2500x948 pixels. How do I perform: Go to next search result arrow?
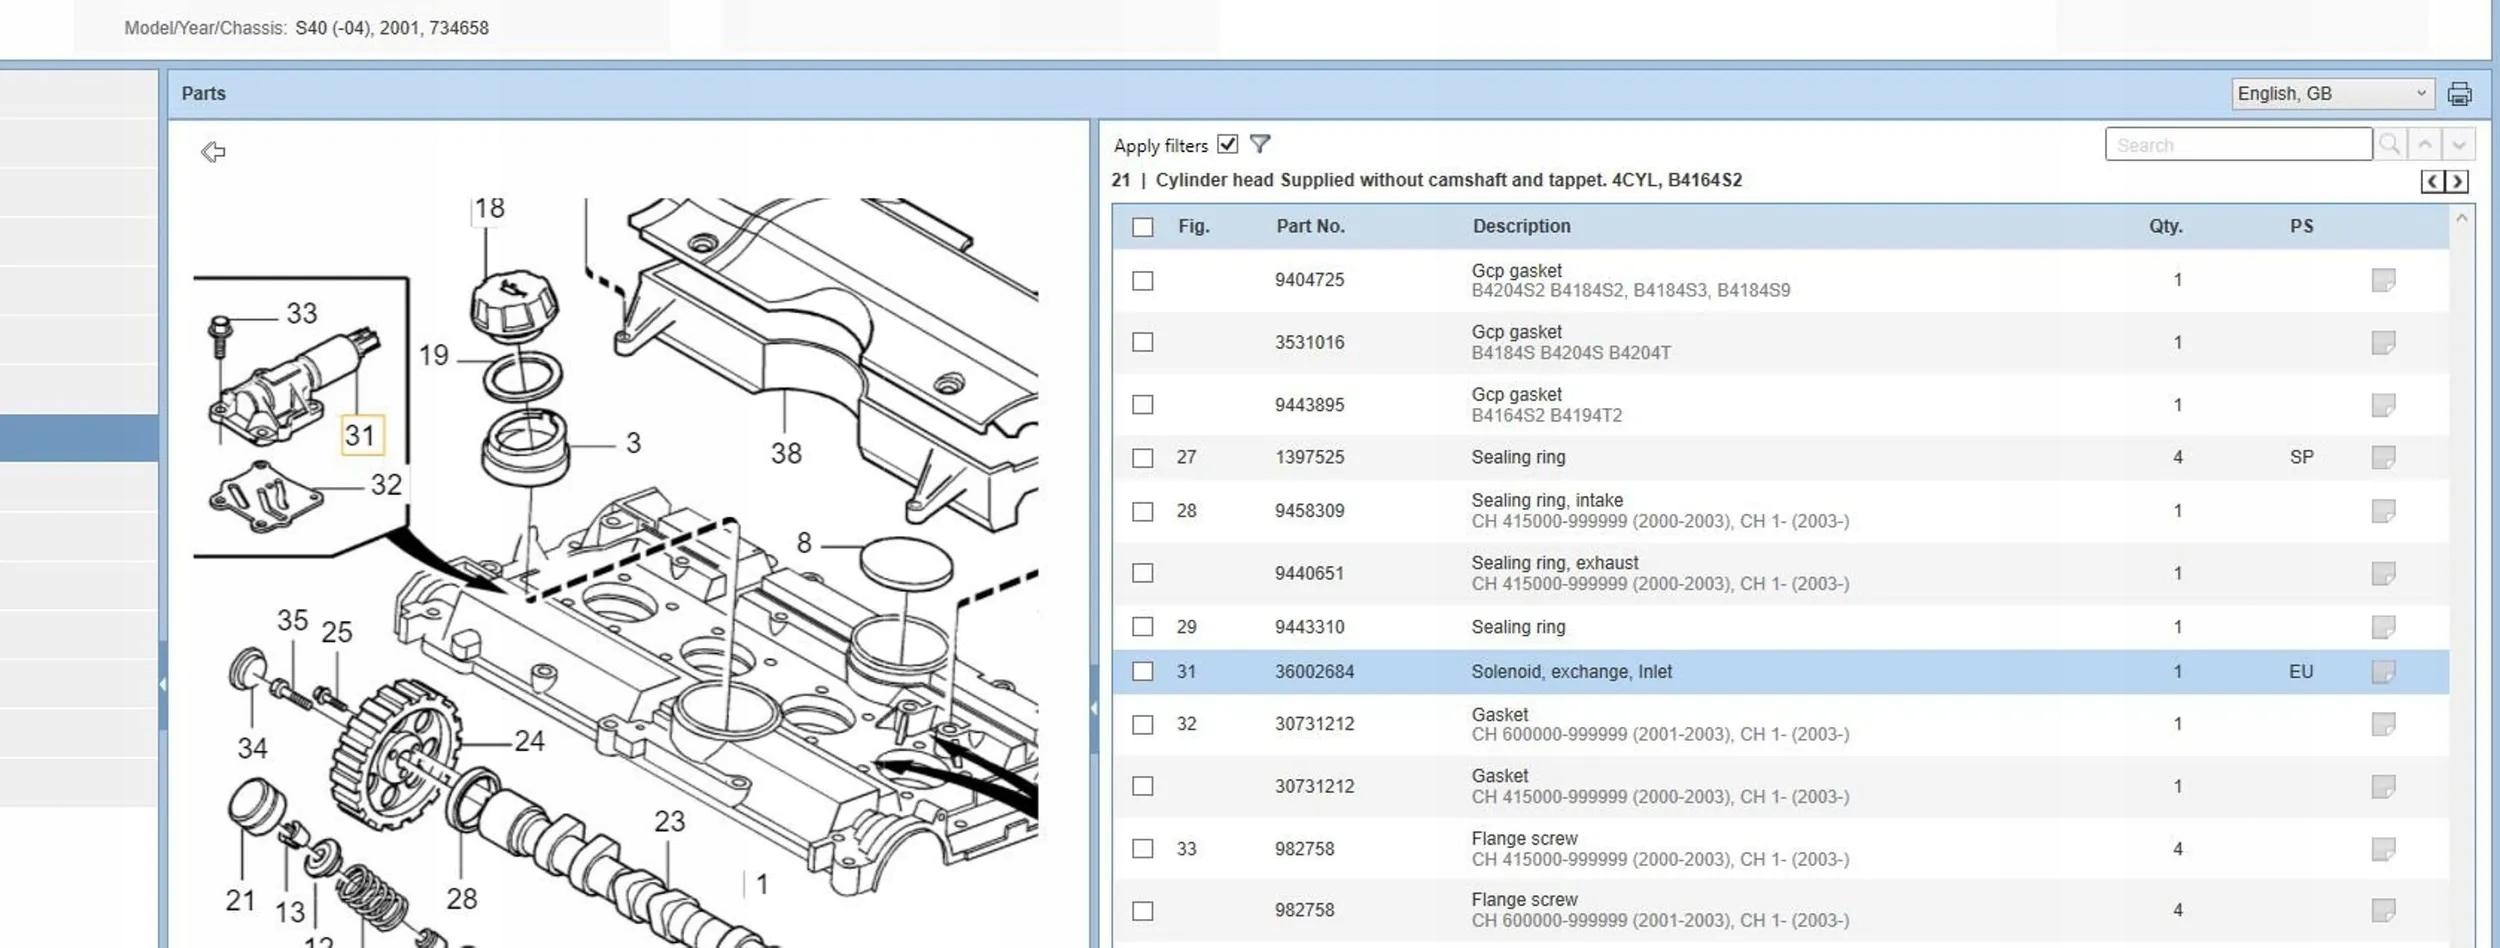2459,145
